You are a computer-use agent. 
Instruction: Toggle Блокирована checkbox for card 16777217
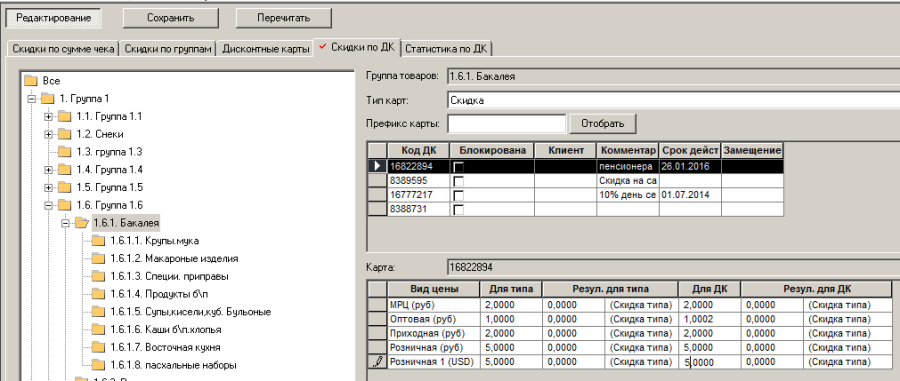tap(459, 196)
